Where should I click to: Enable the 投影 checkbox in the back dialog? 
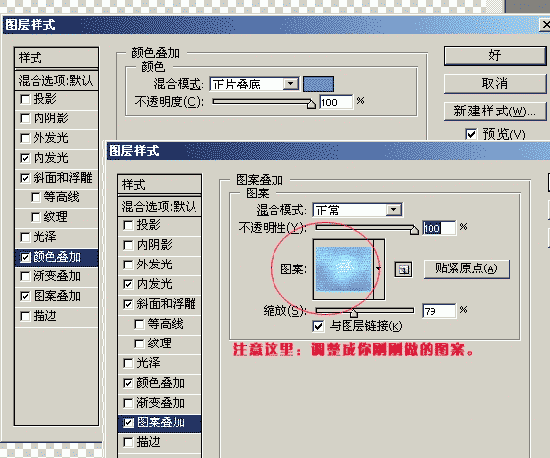pyautogui.click(x=25, y=99)
